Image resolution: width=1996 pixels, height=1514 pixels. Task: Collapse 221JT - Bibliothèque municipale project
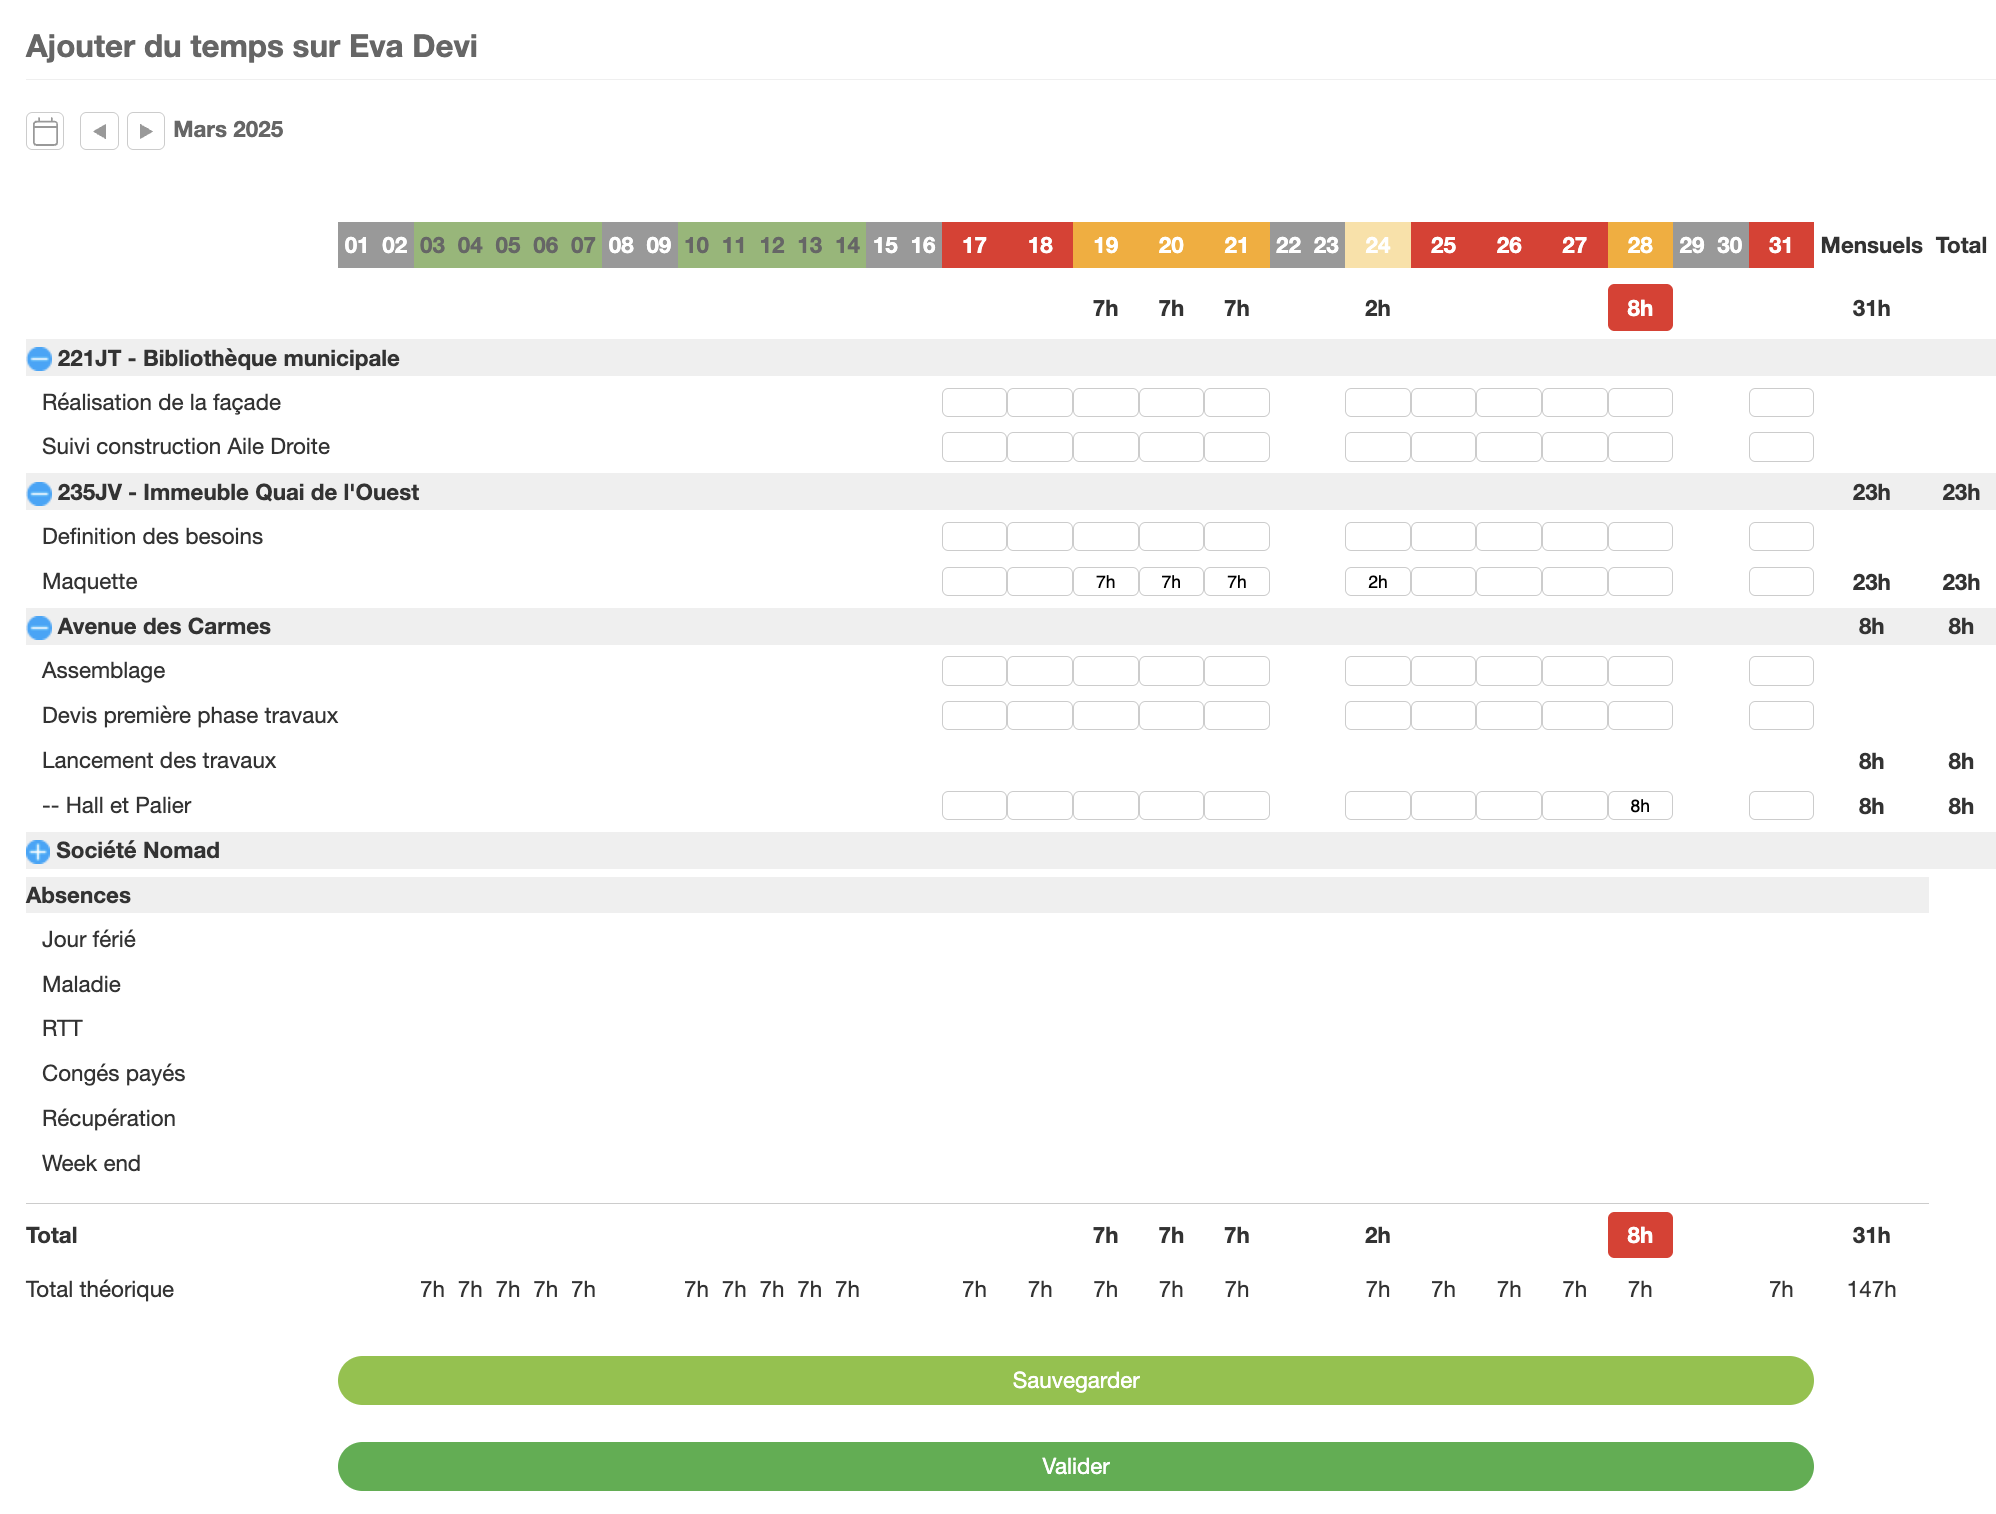tap(39, 359)
